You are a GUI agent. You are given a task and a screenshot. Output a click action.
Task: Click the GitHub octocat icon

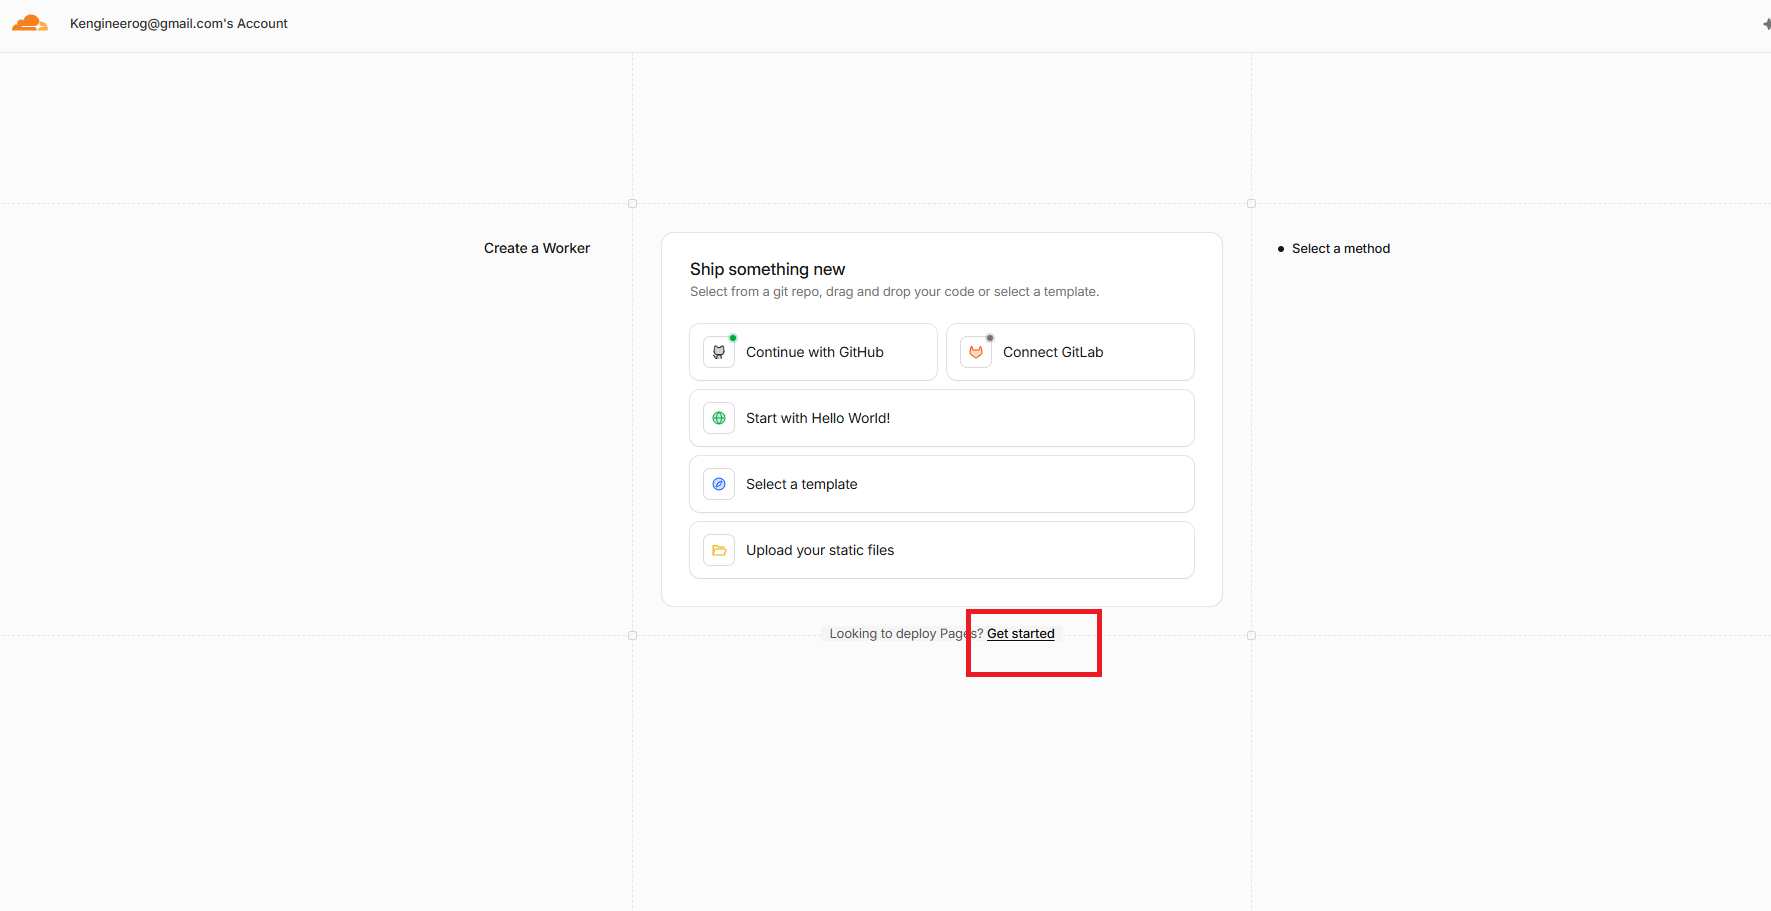tap(719, 352)
